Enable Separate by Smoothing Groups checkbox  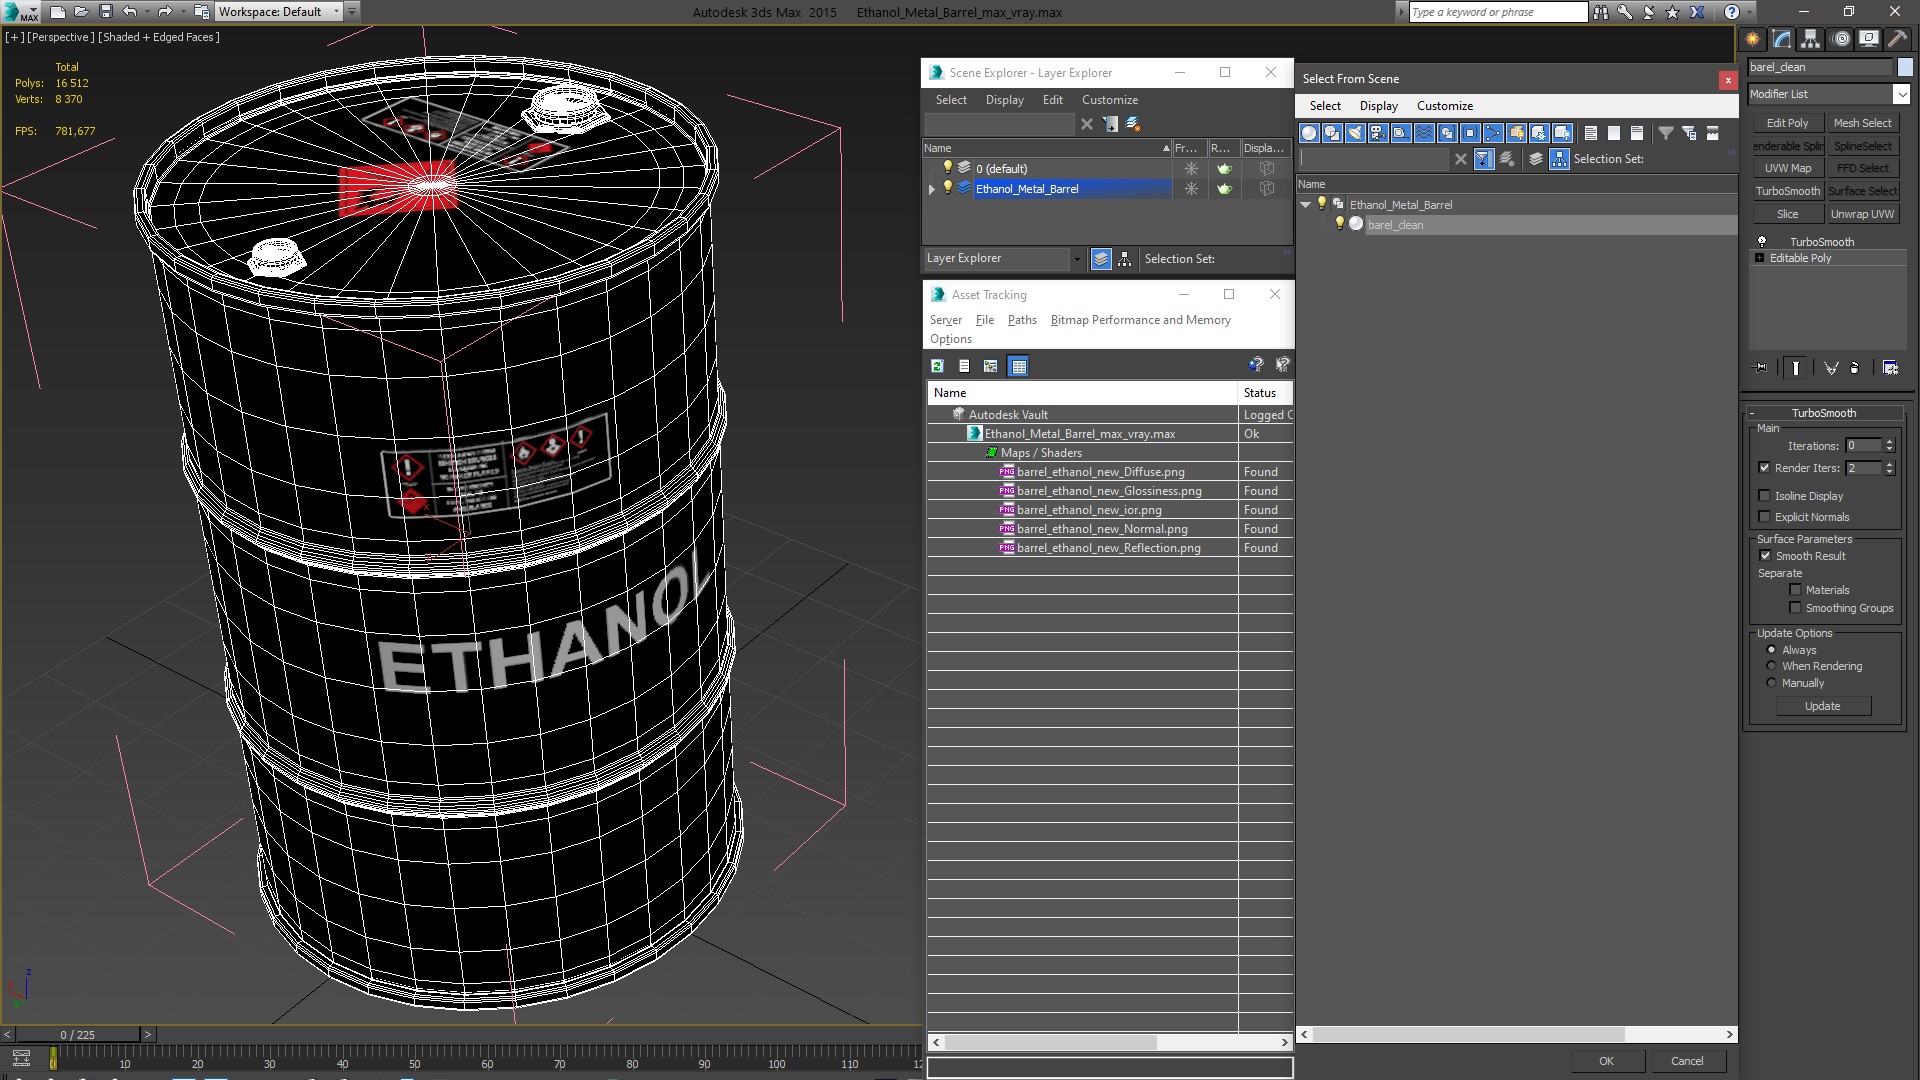click(1795, 608)
